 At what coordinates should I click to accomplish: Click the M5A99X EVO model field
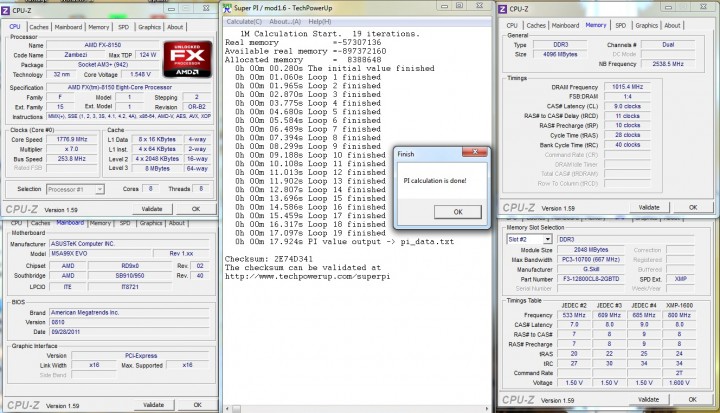tap(100, 254)
